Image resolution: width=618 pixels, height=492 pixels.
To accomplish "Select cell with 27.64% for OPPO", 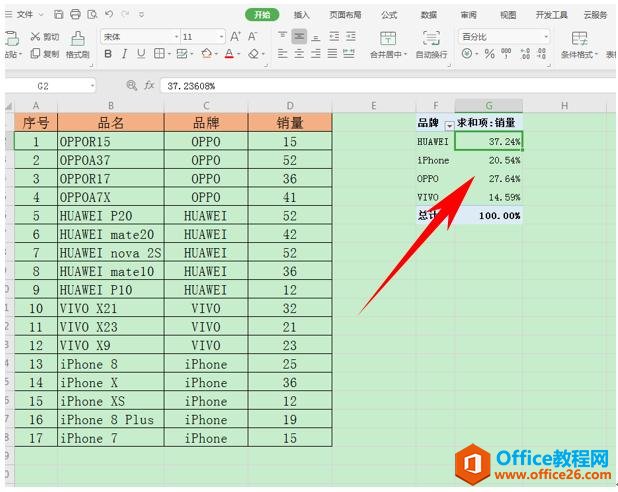I will [489, 179].
